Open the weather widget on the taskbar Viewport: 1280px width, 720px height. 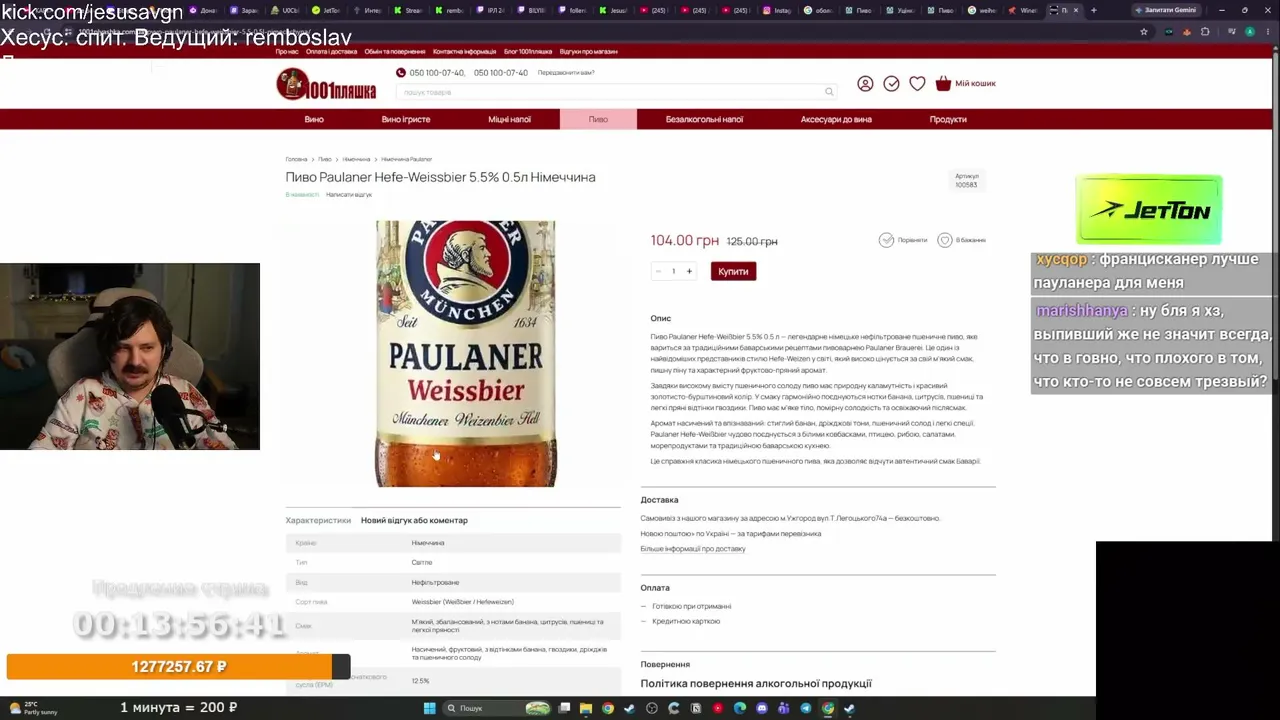tap(32, 708)
